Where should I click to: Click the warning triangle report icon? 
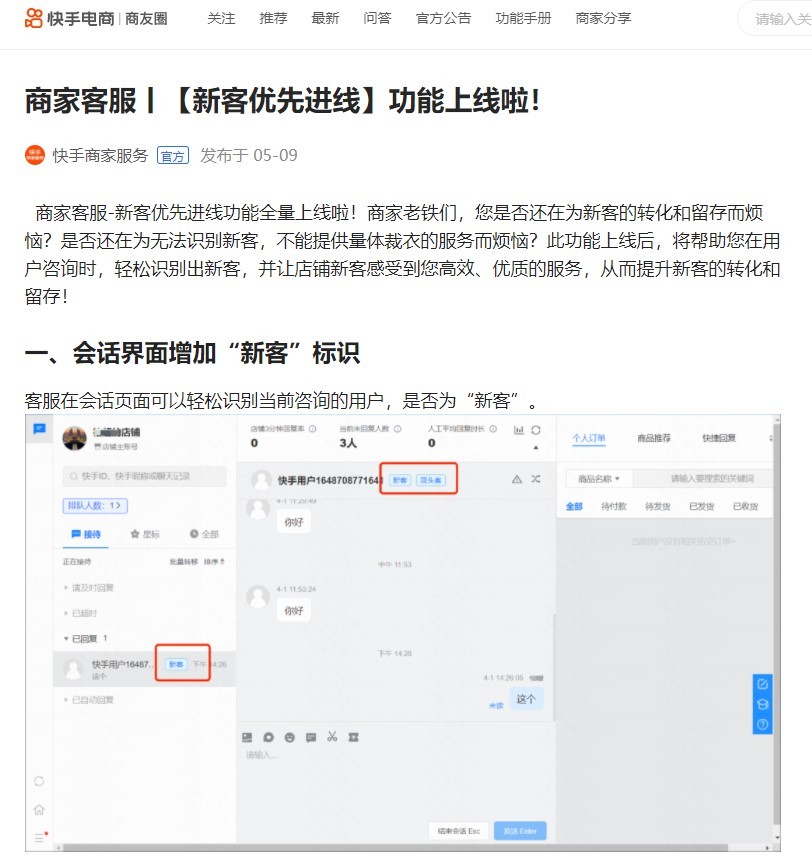point(517,479)
